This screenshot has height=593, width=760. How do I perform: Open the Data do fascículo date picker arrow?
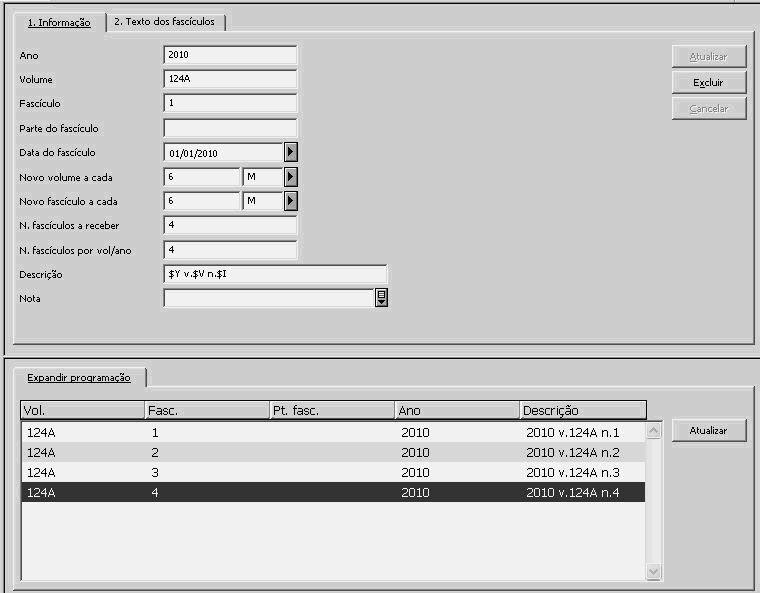click(x=290, y=152)
